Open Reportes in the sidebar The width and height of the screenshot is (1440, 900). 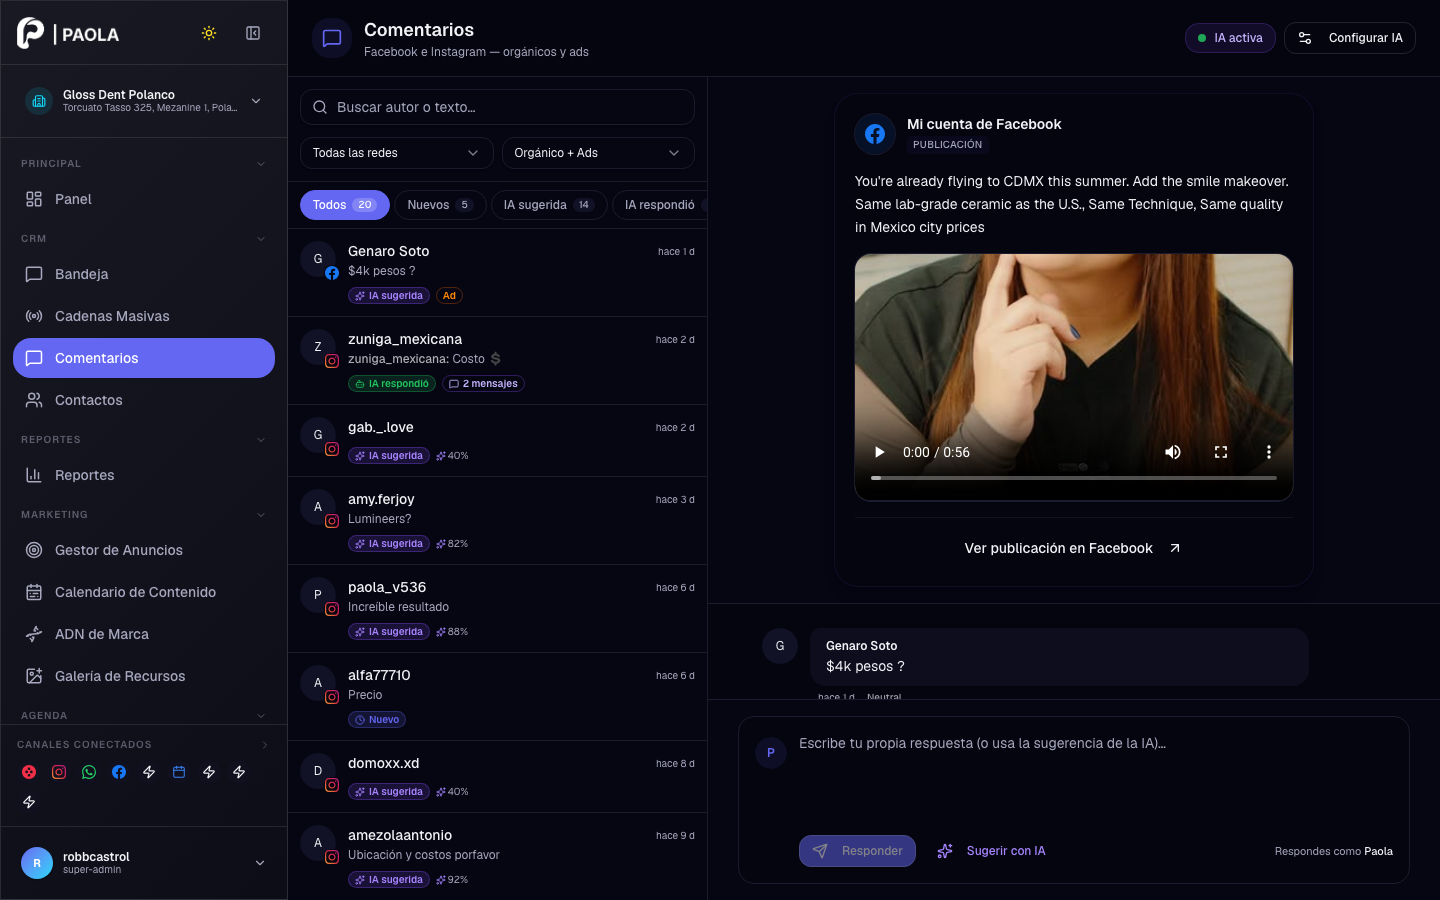144,475
